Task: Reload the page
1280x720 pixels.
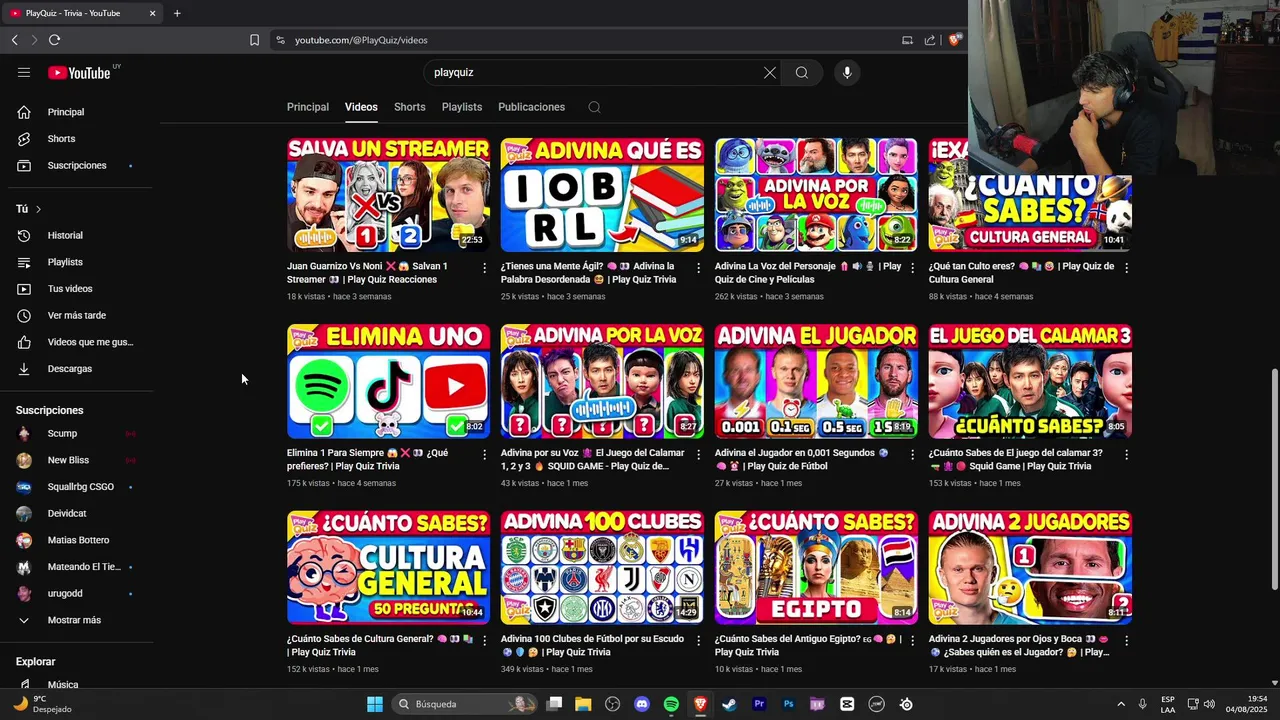Action: (54, 40)
